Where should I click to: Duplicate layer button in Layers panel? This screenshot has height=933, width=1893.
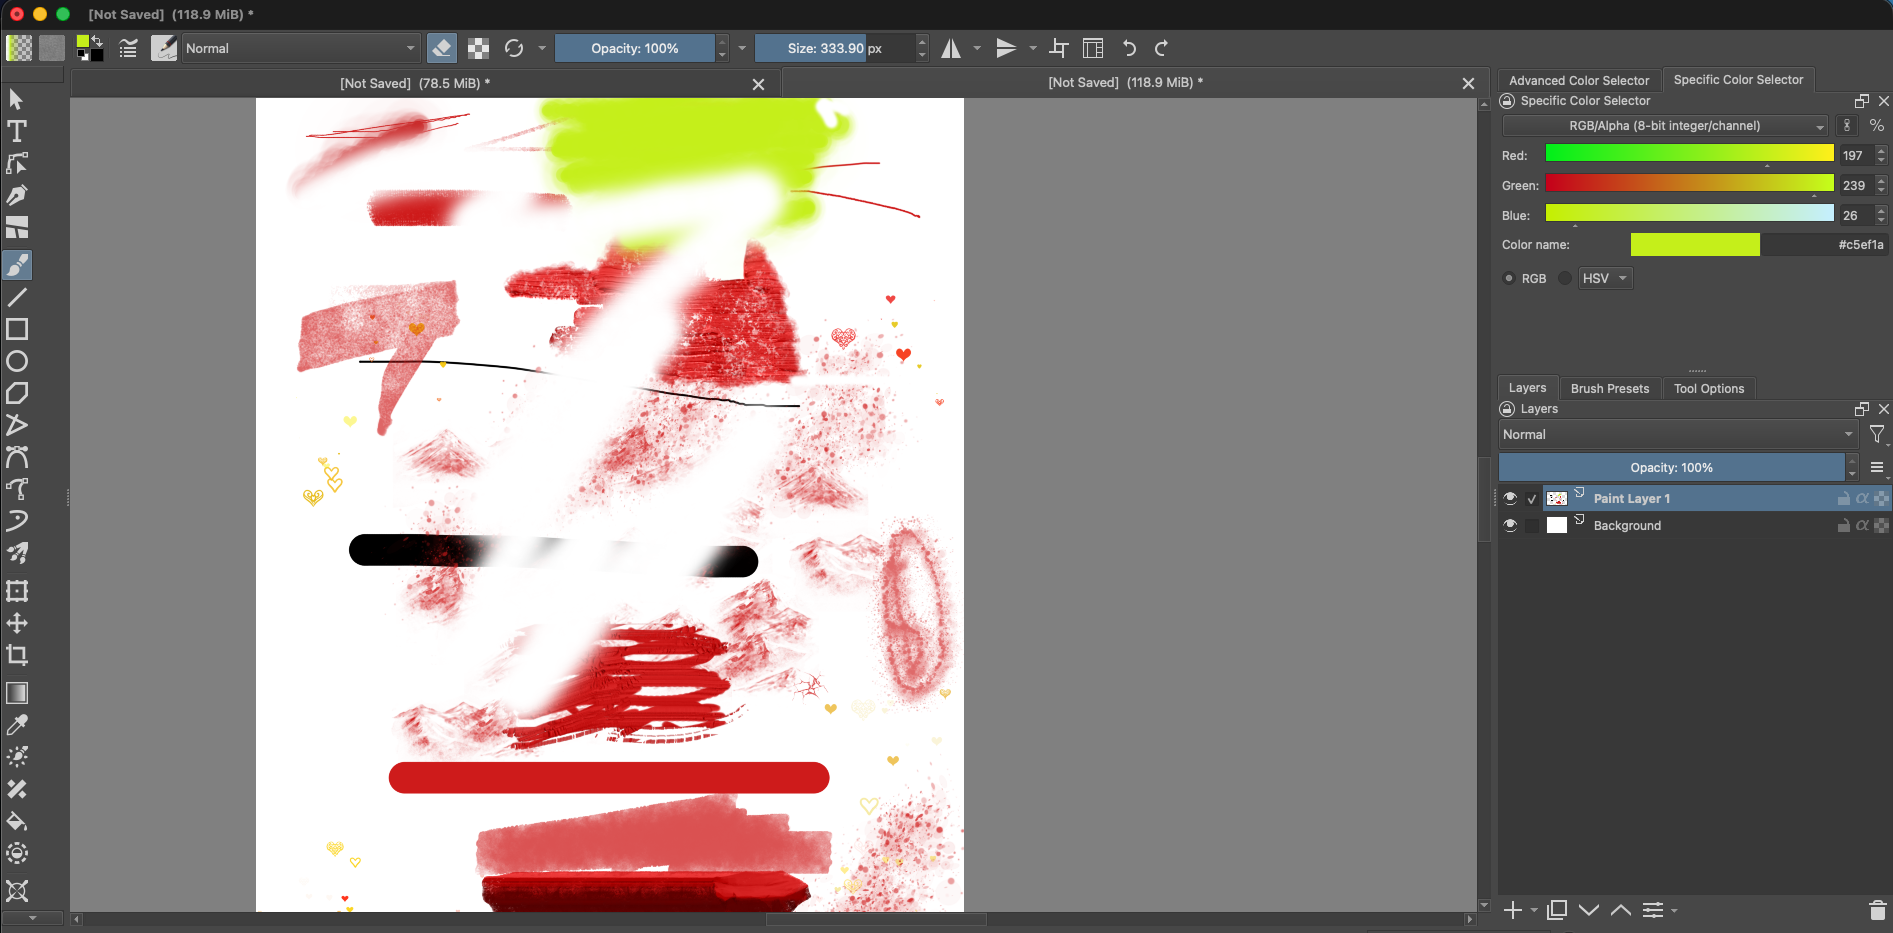[1557, 910]
